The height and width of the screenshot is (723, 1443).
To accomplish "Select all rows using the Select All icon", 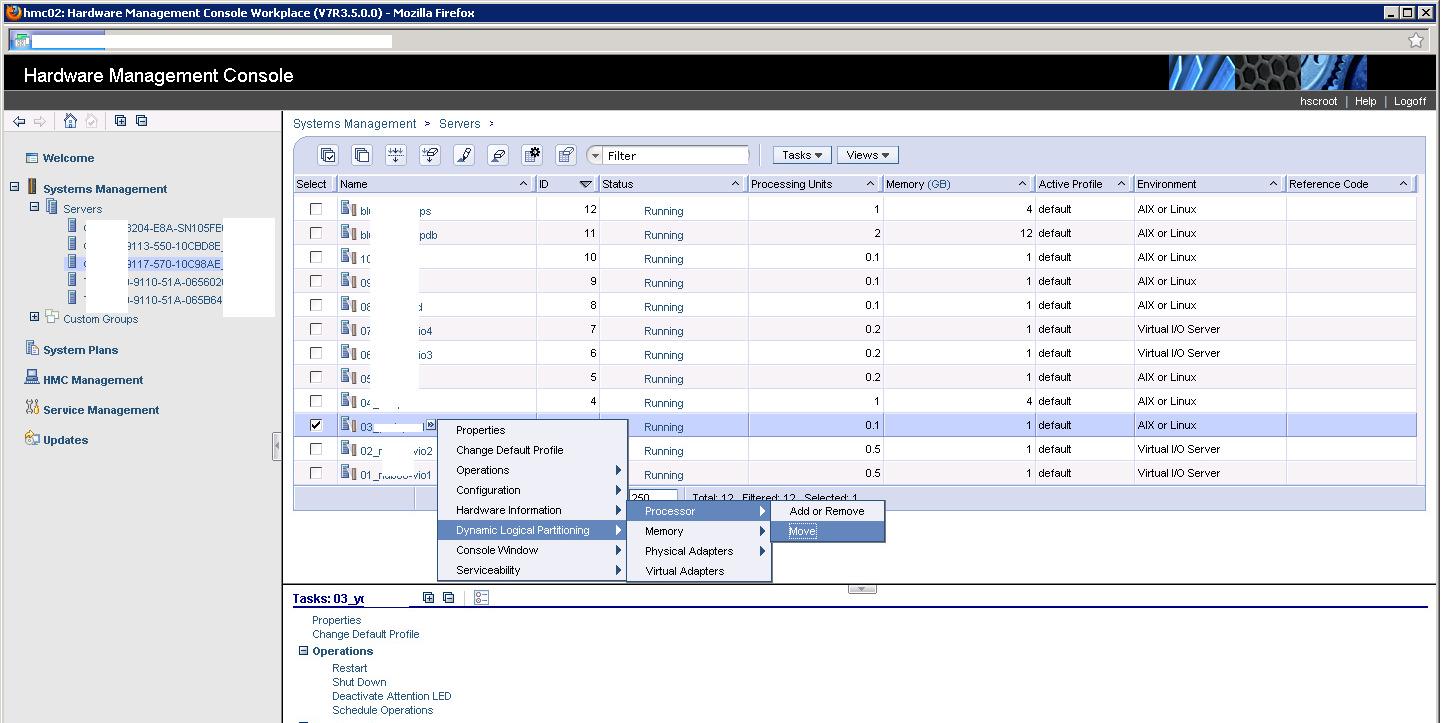I will [328, 155].
